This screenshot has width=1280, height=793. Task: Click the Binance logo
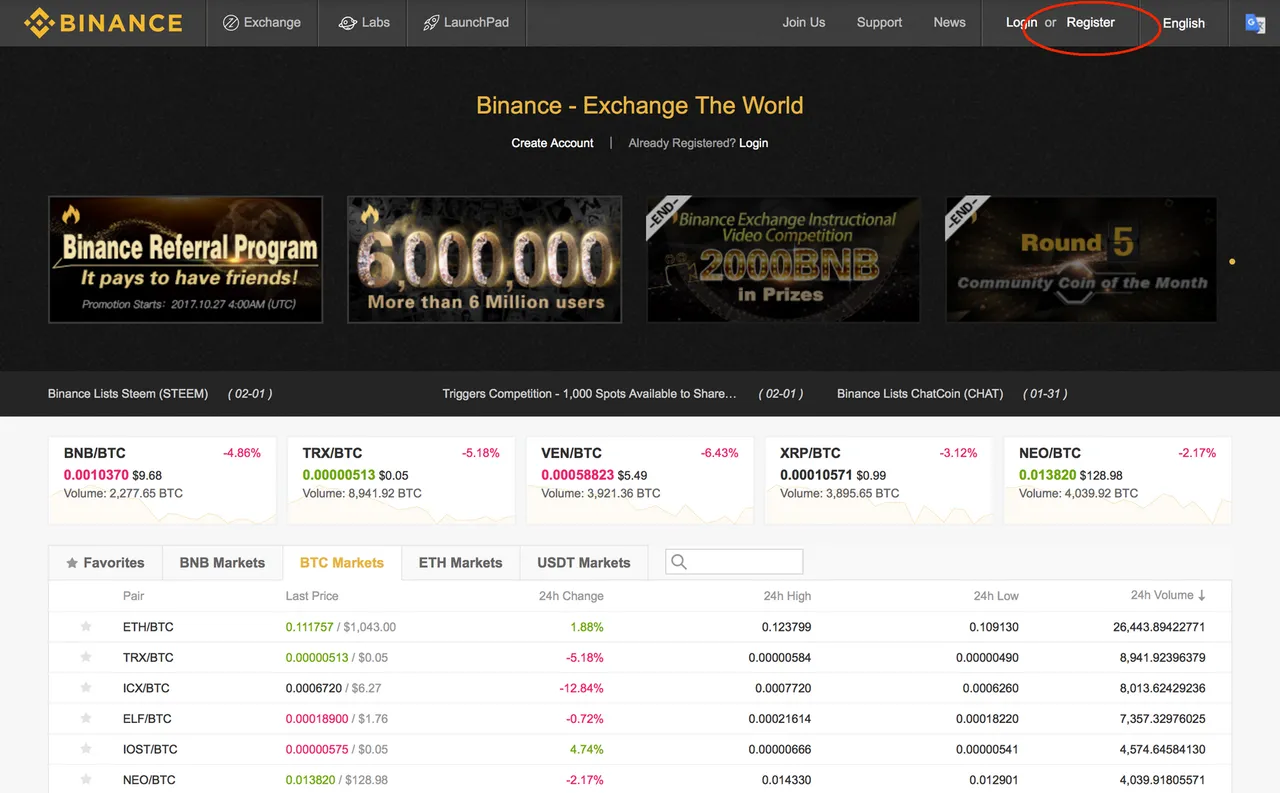104,22
